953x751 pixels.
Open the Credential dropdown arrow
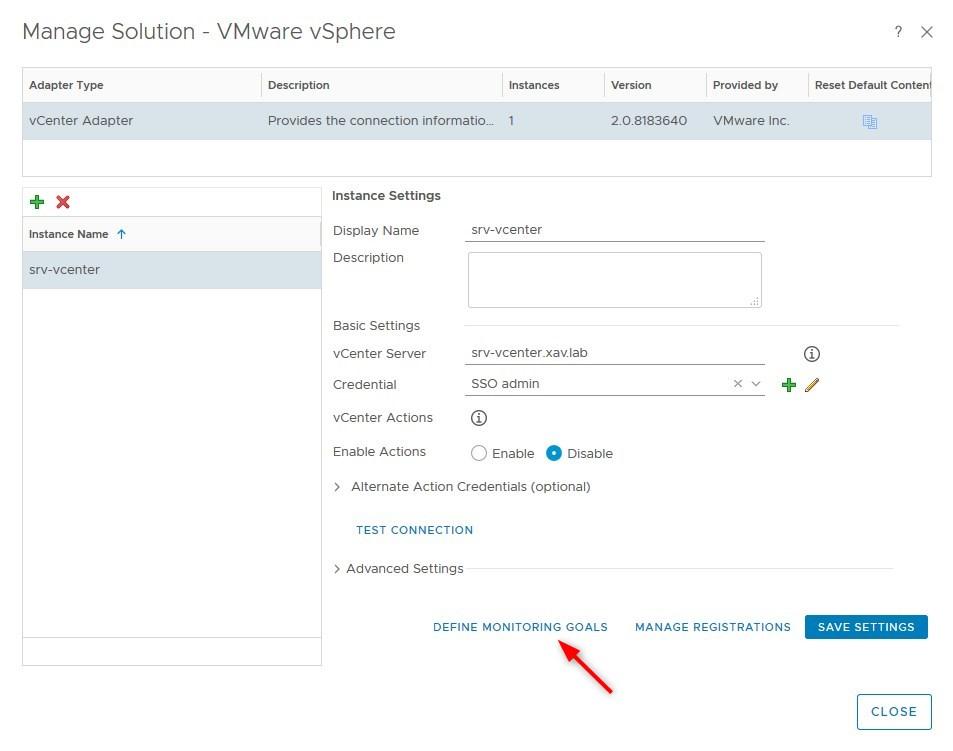(x=755, y=383)
